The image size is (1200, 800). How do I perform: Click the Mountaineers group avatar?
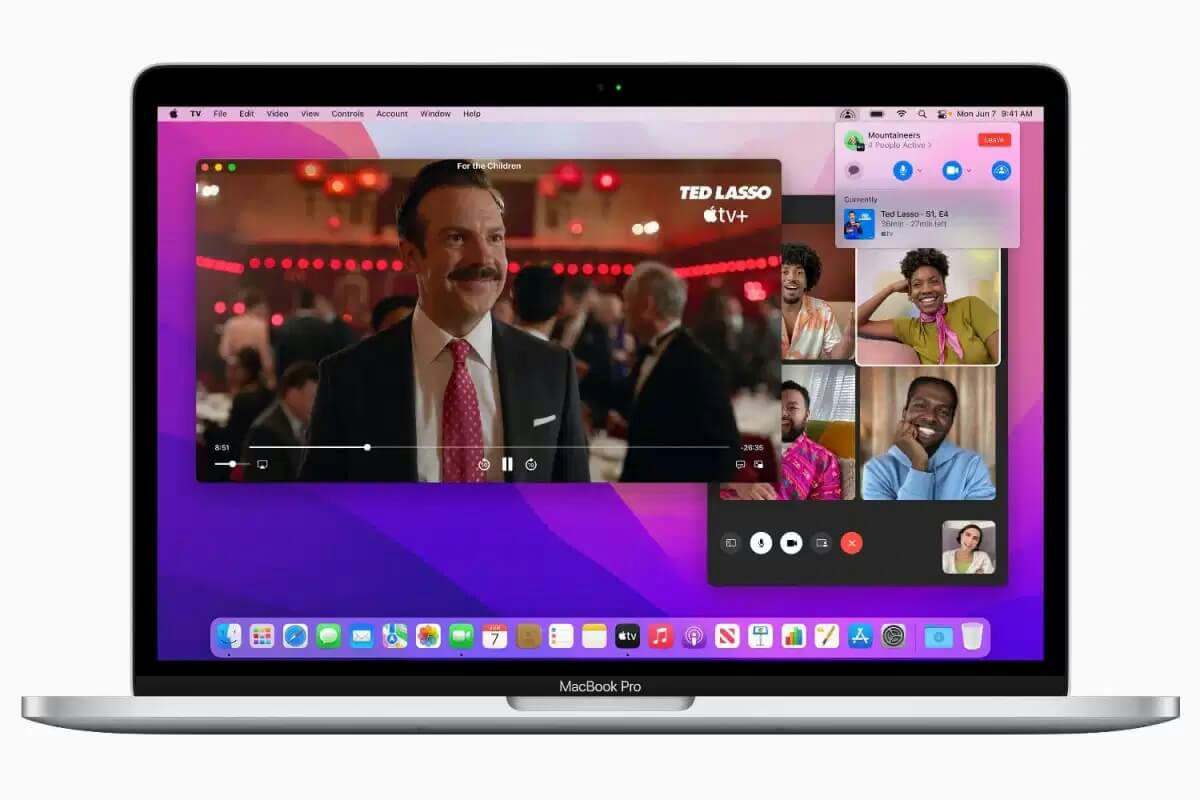point(853,140)
